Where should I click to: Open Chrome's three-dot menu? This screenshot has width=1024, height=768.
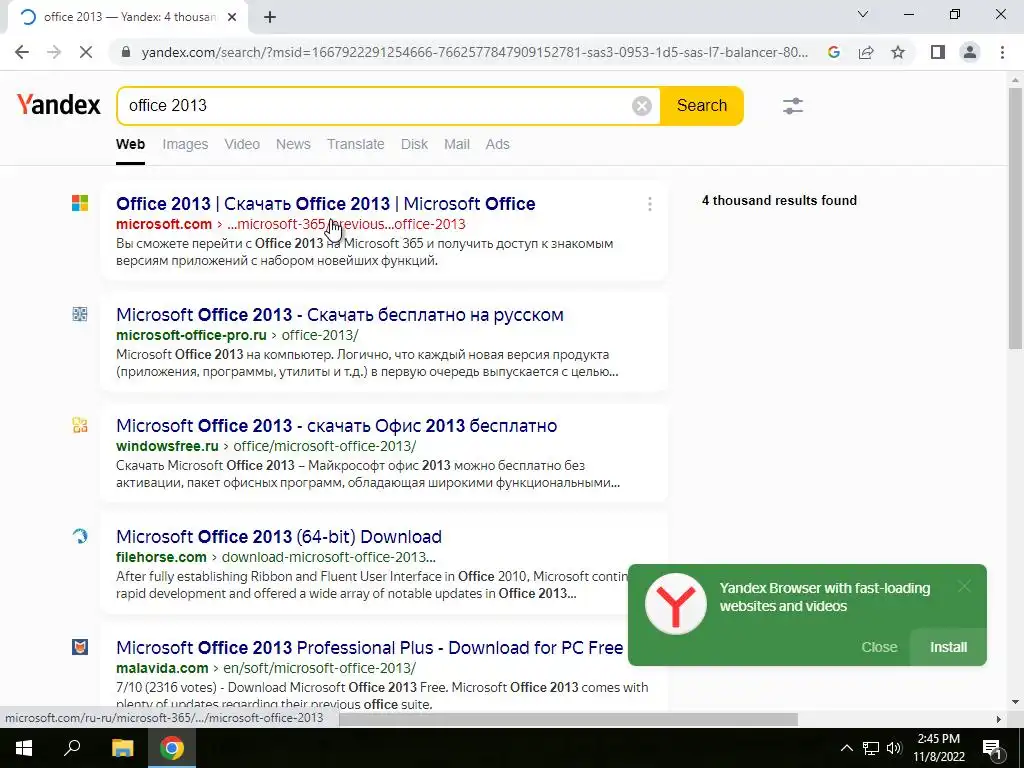pos(1002,52)
